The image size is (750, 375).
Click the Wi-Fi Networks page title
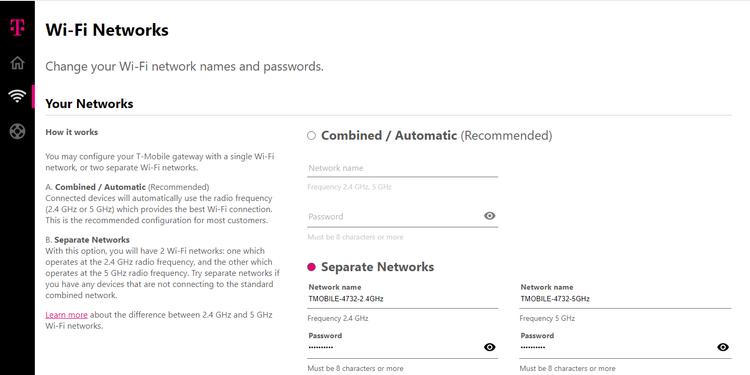tap(107, 30)
